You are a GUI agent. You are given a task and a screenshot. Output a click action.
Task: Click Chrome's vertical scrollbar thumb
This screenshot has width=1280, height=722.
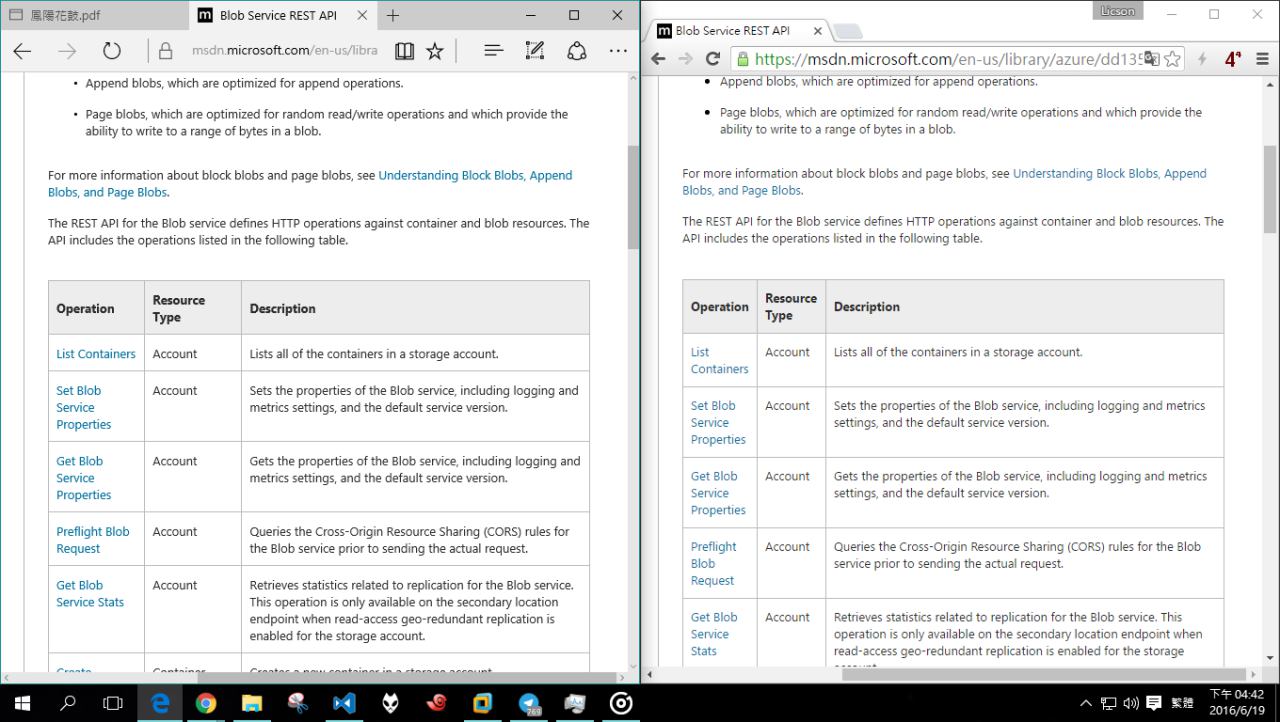[x=1270, y=190]
